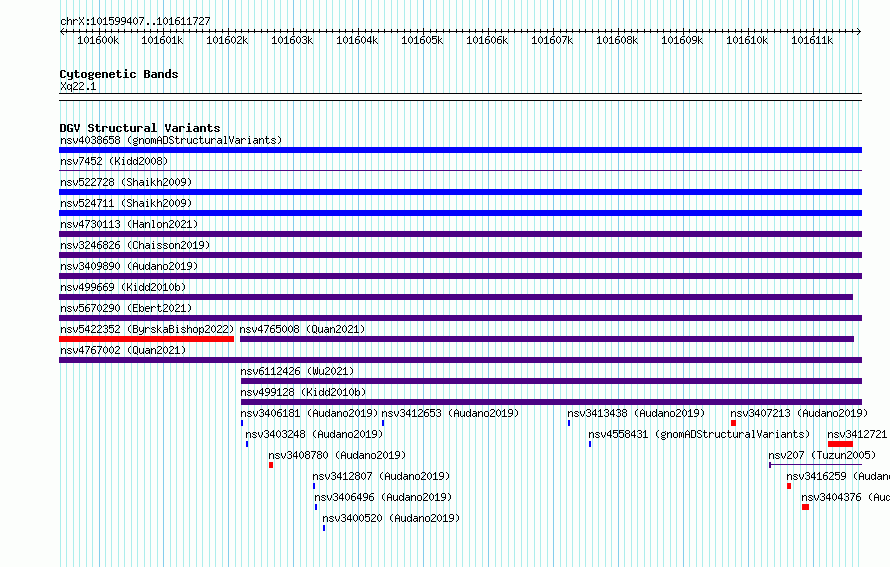Open nsv4765008 (Quan2021) label
Screen dimensions: 890x567
[x=302, y=329]
